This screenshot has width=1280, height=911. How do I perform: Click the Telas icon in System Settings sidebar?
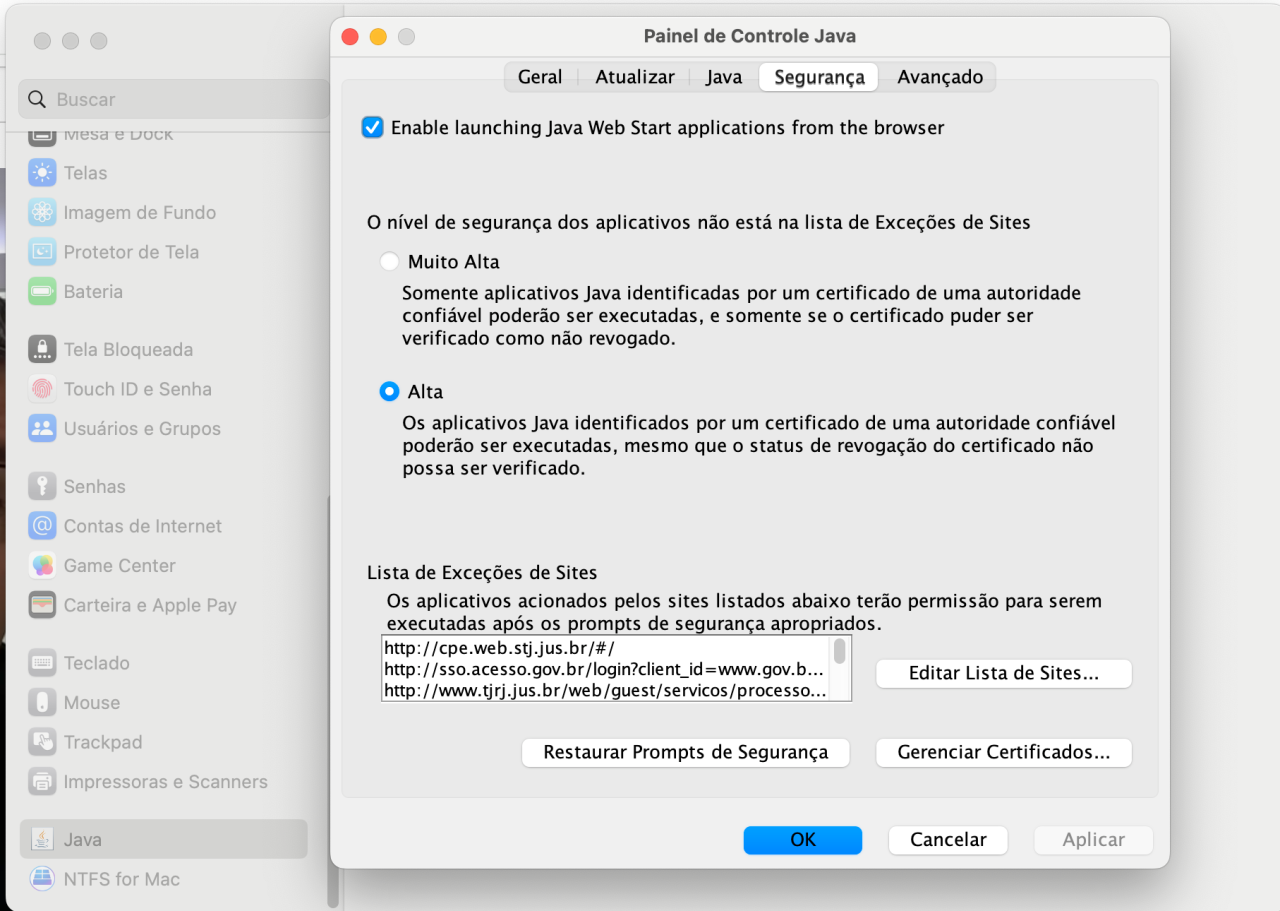tap(42, 173)
